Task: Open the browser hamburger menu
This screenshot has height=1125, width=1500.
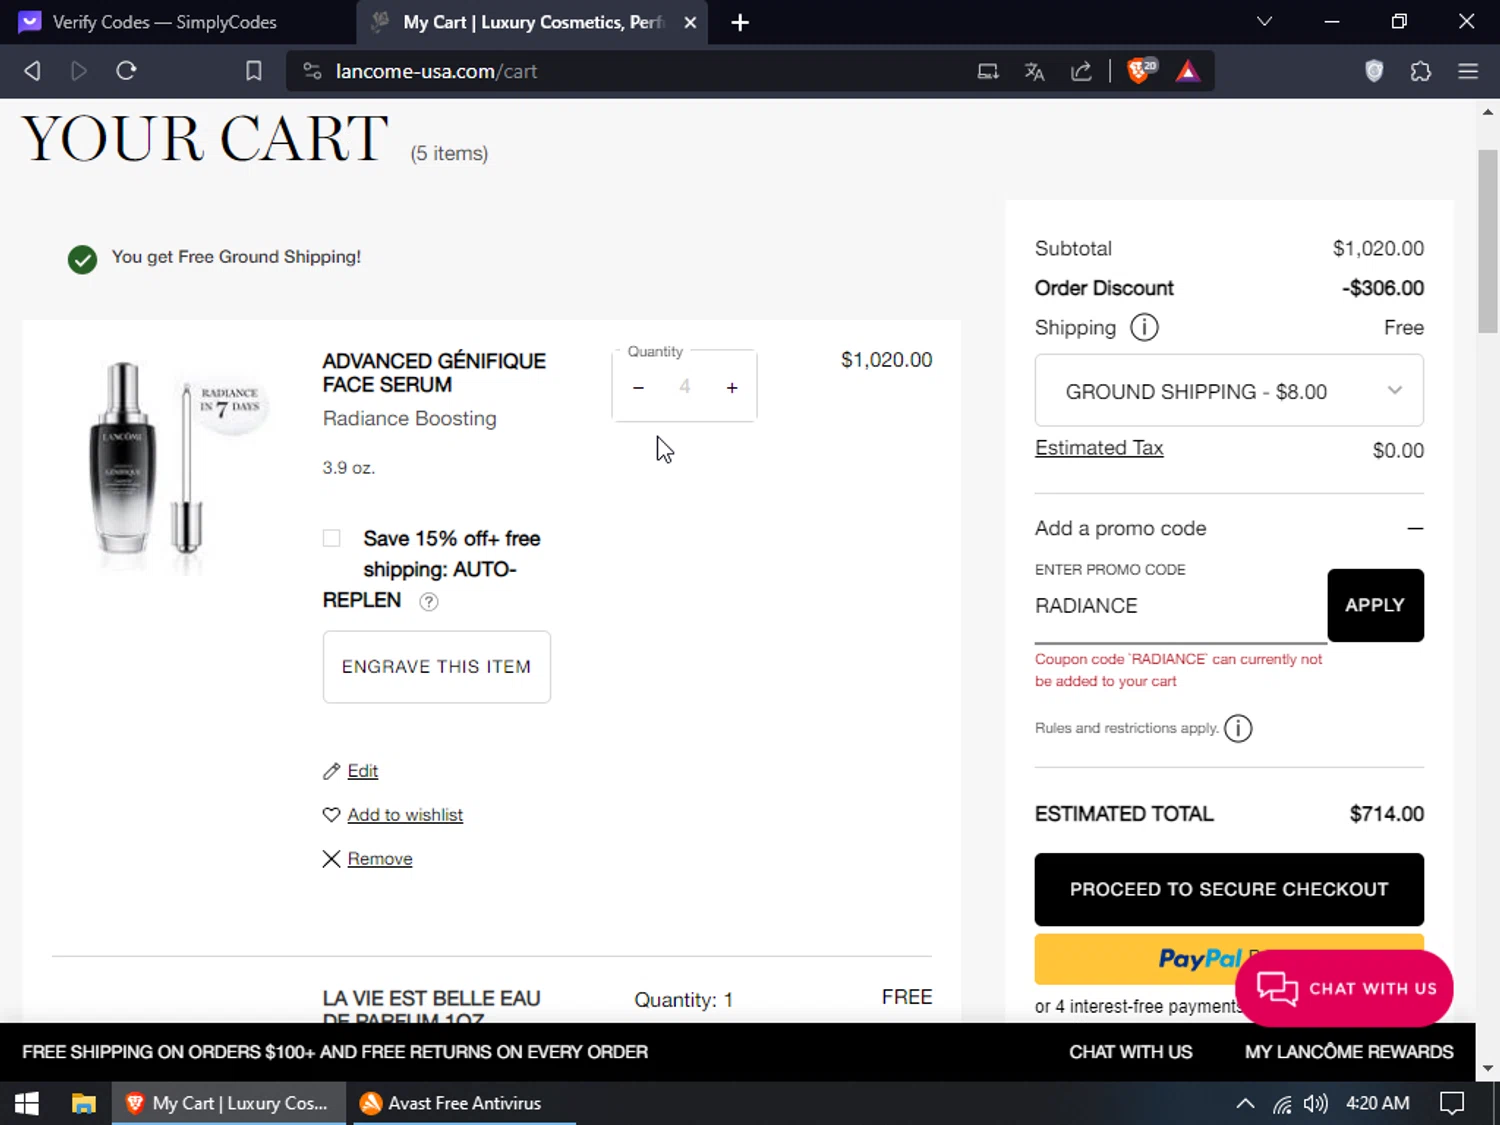Action: (x=1468, y=71)
